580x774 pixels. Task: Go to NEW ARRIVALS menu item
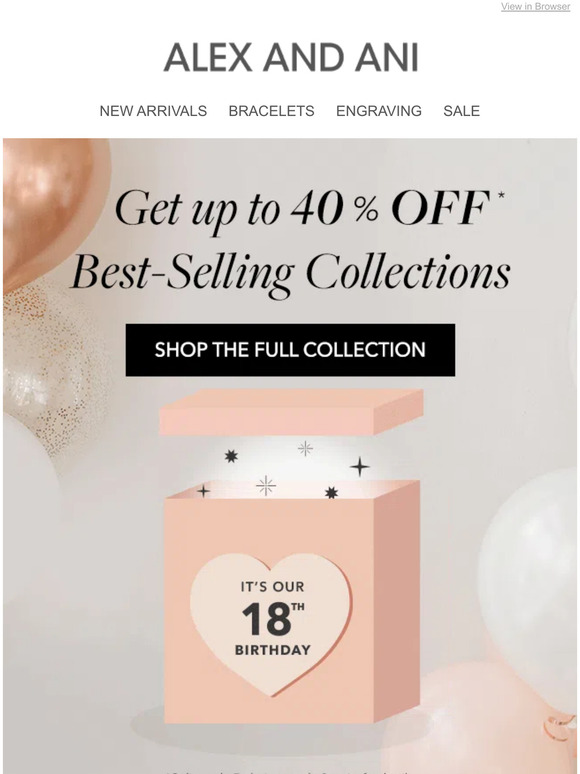point(153,111)
